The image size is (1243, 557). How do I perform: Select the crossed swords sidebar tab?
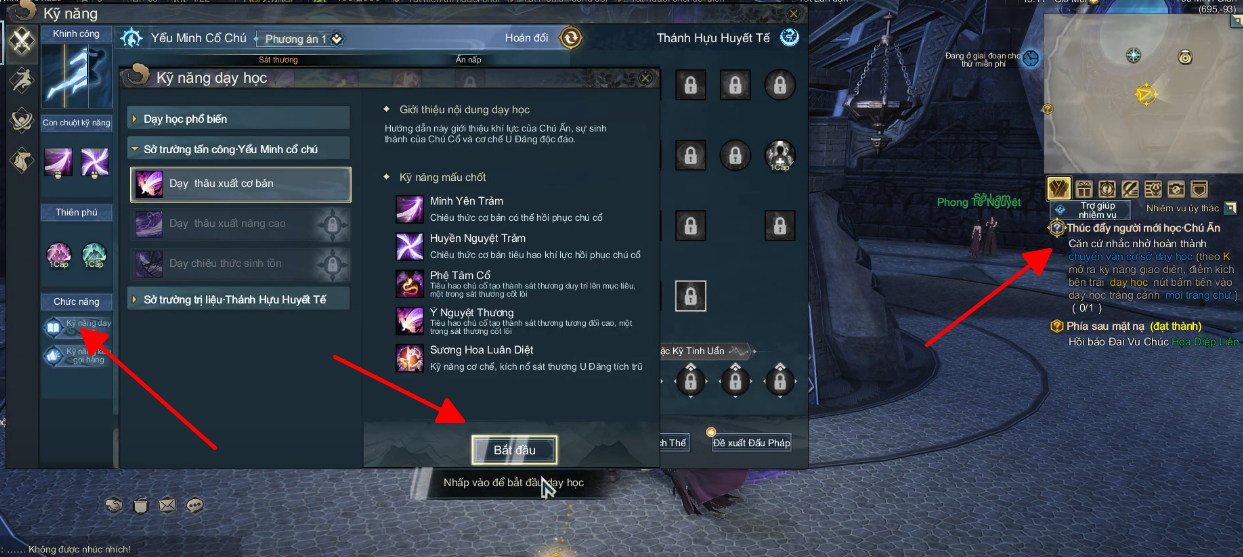(x=22, y=41)
